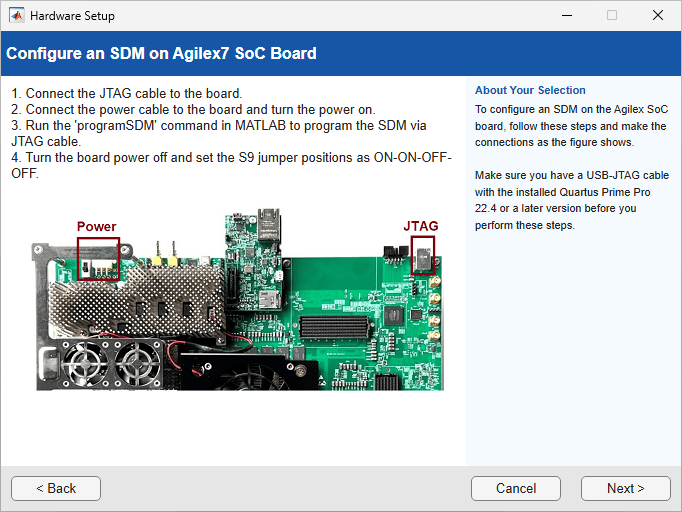Click the disabled maximize button
Screen dimensions: 682x512
(x=612, y=15)
